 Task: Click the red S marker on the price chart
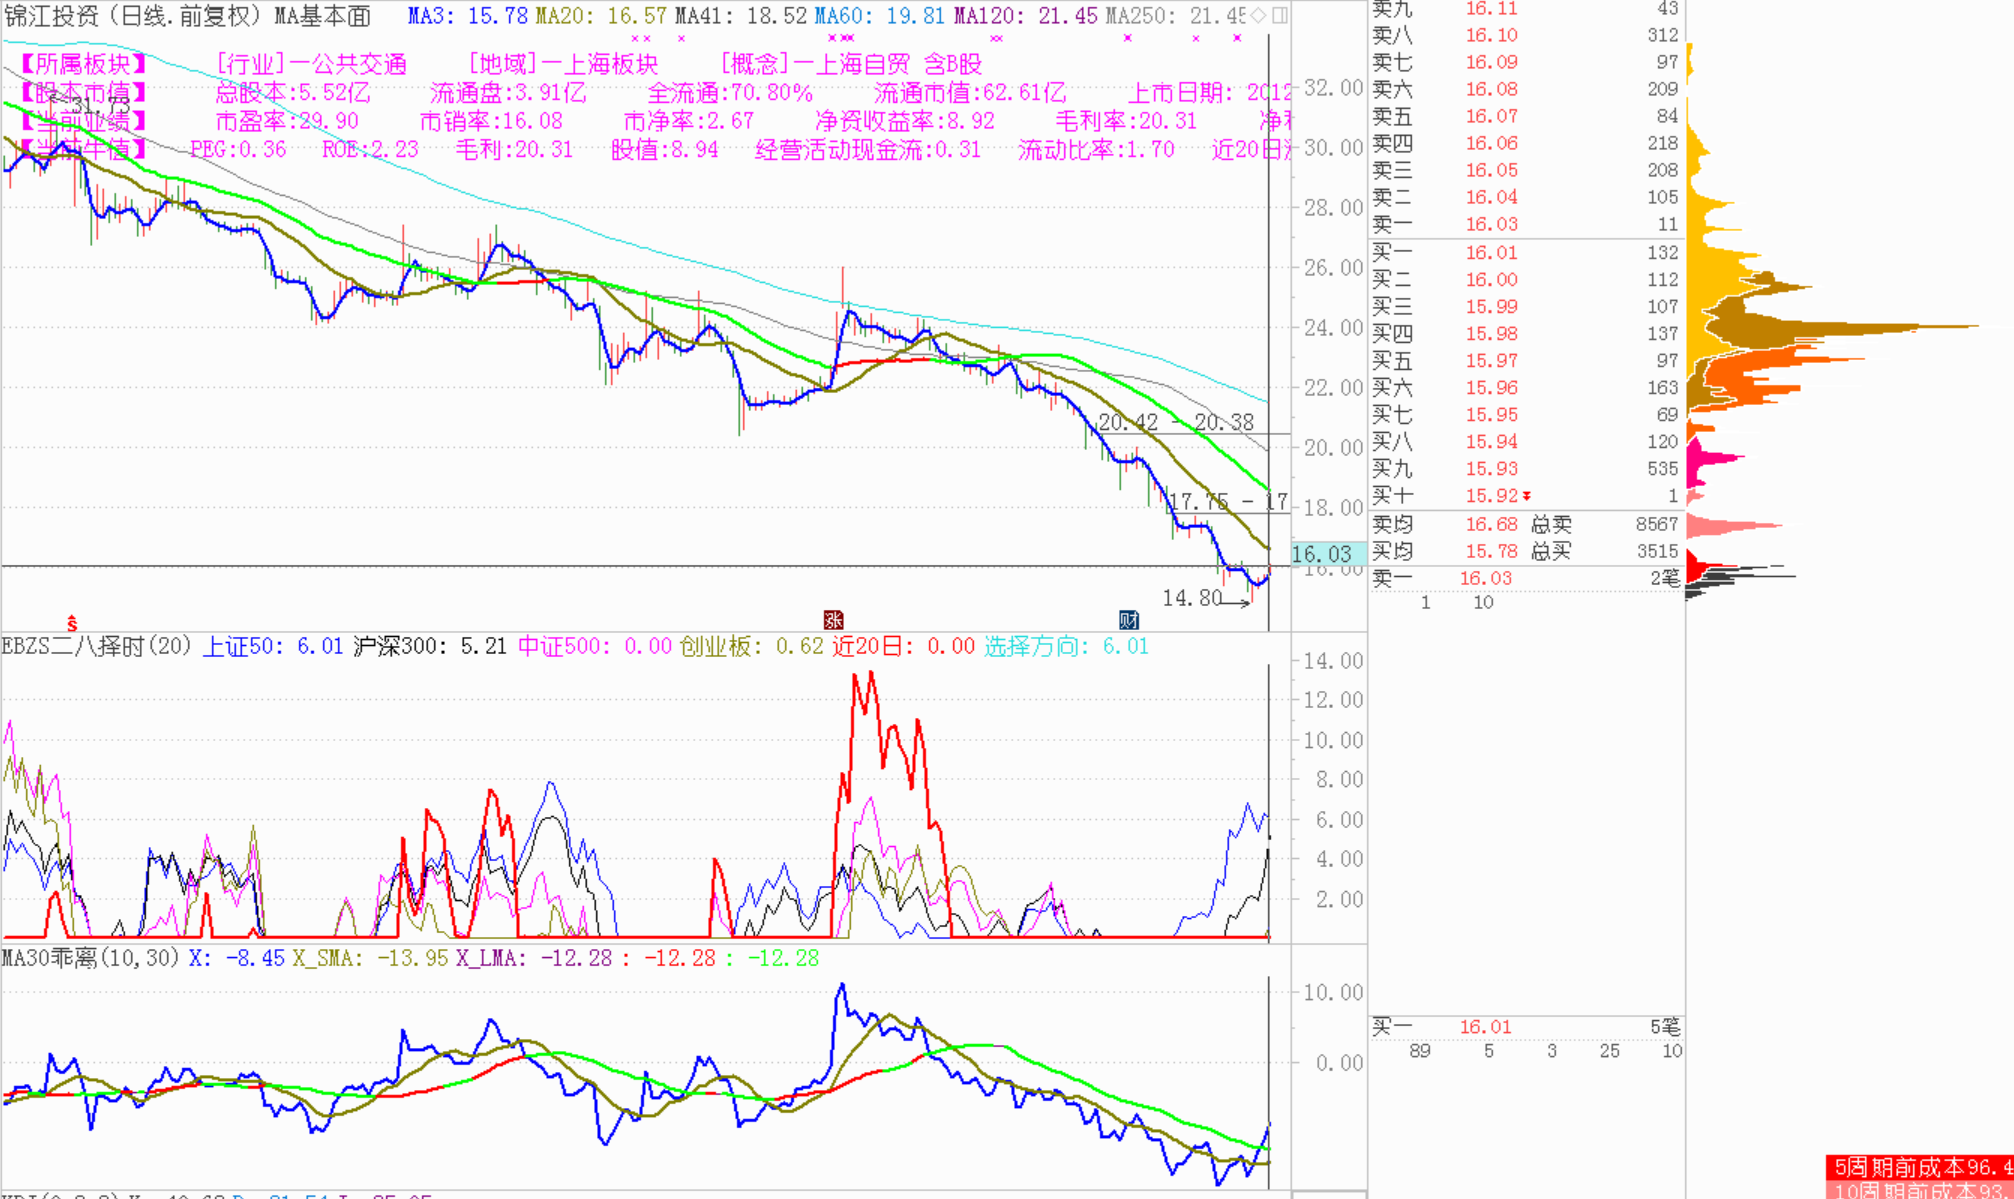tap(72, 624)
